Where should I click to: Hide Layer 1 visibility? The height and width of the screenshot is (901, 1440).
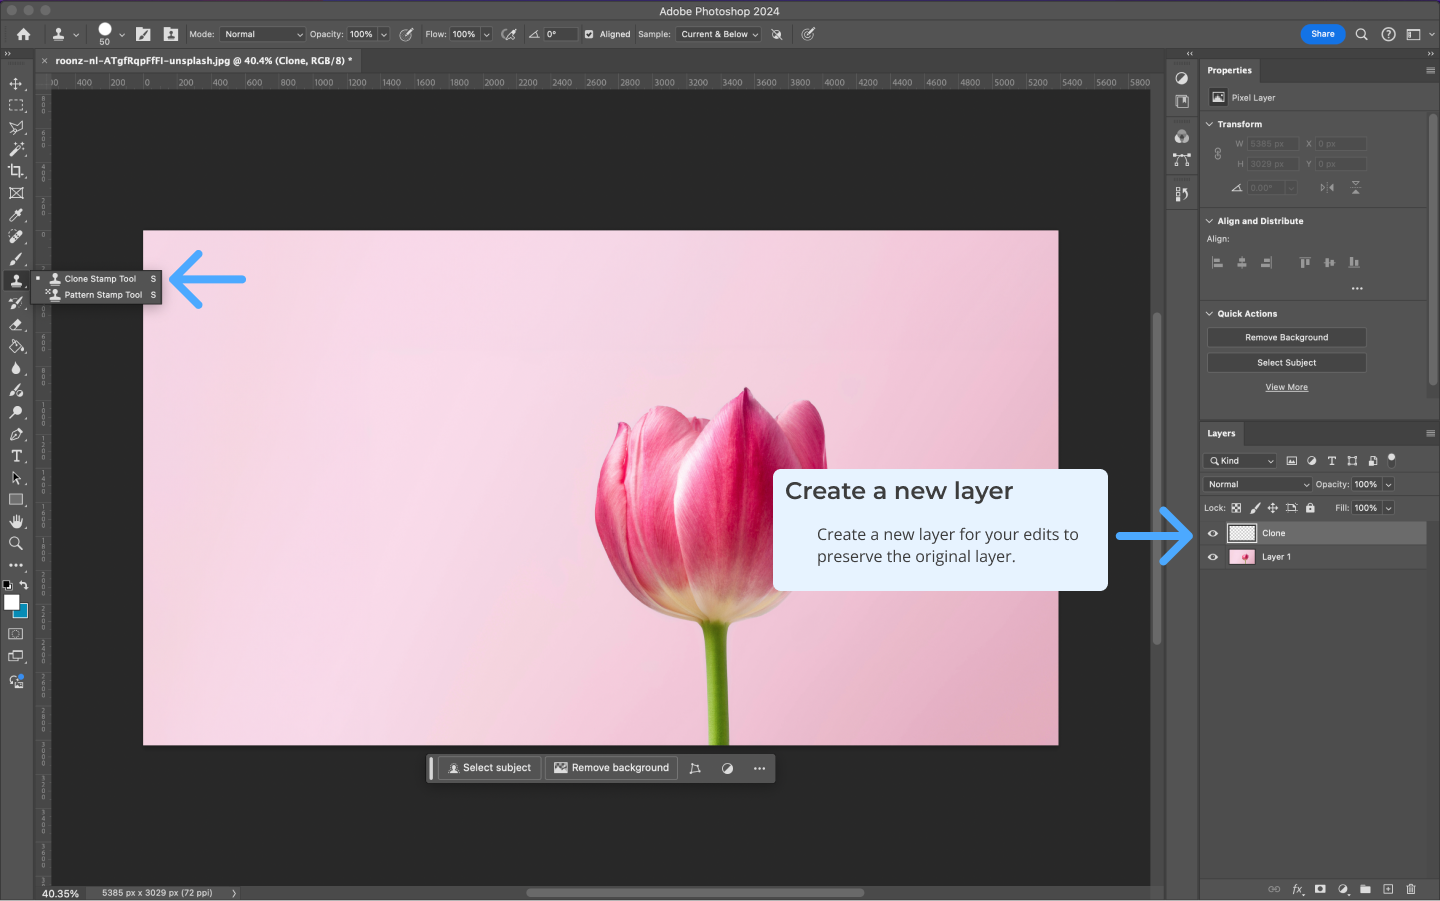1213,557
